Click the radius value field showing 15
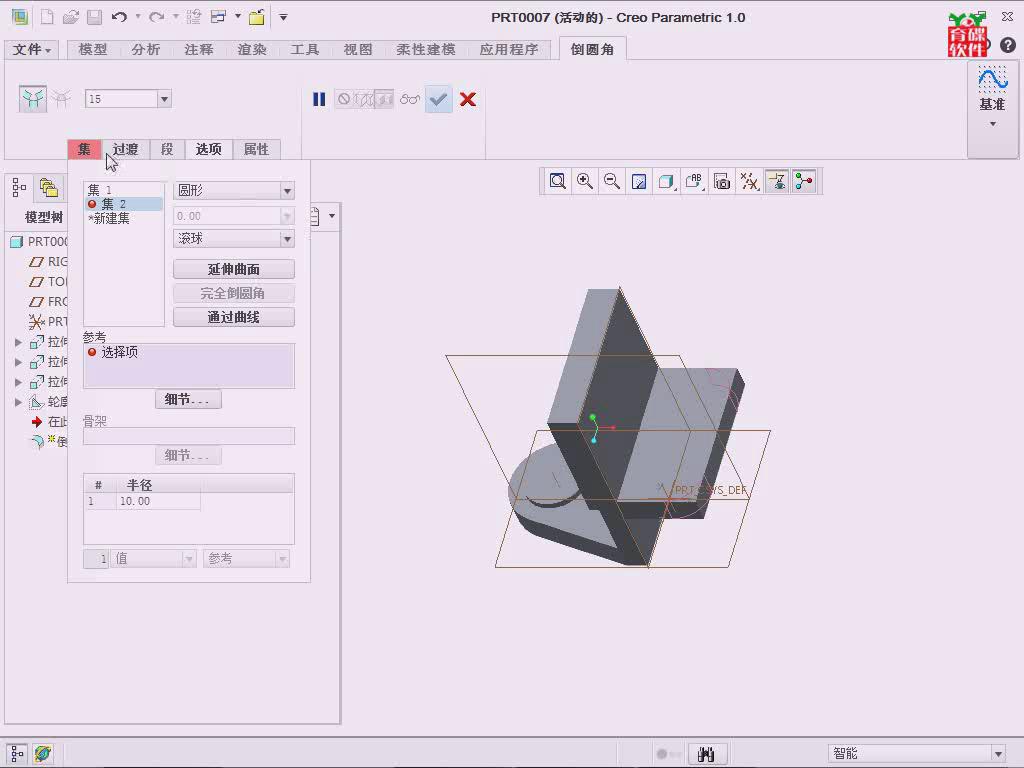Image resolution: width=1024 pixels, height=768 pixels. click(121, 99)
